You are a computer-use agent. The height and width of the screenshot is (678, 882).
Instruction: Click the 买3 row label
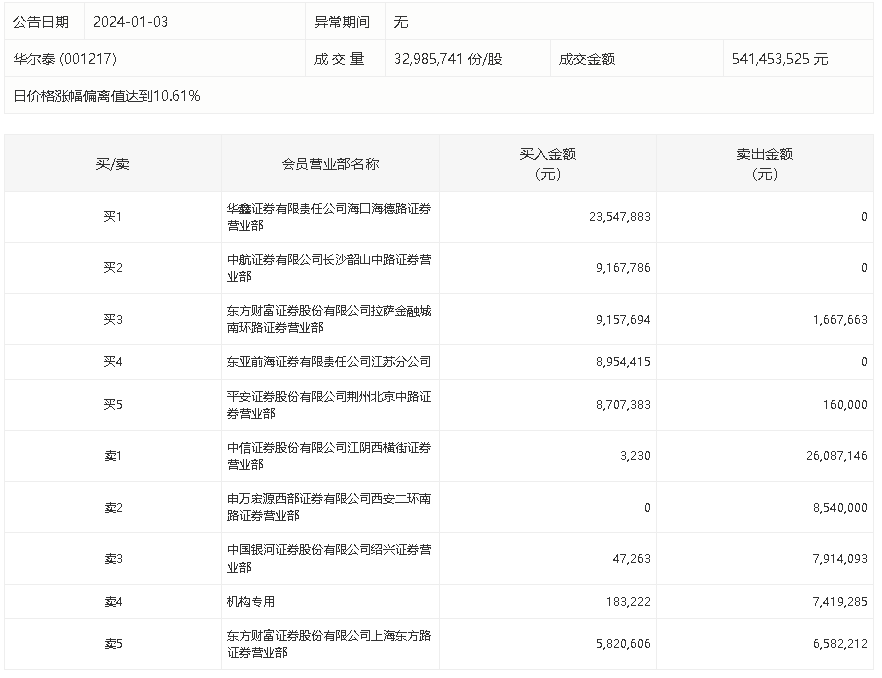pyautogui.click(x=112, y=320)
